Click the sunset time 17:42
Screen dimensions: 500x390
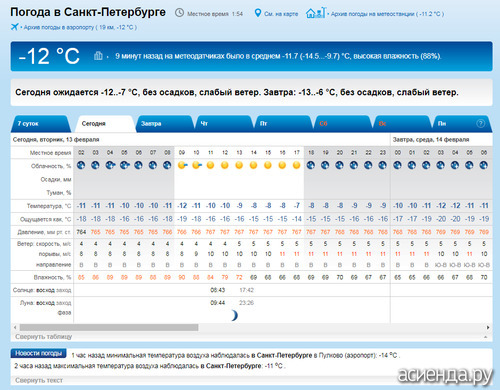coord(247,290)
